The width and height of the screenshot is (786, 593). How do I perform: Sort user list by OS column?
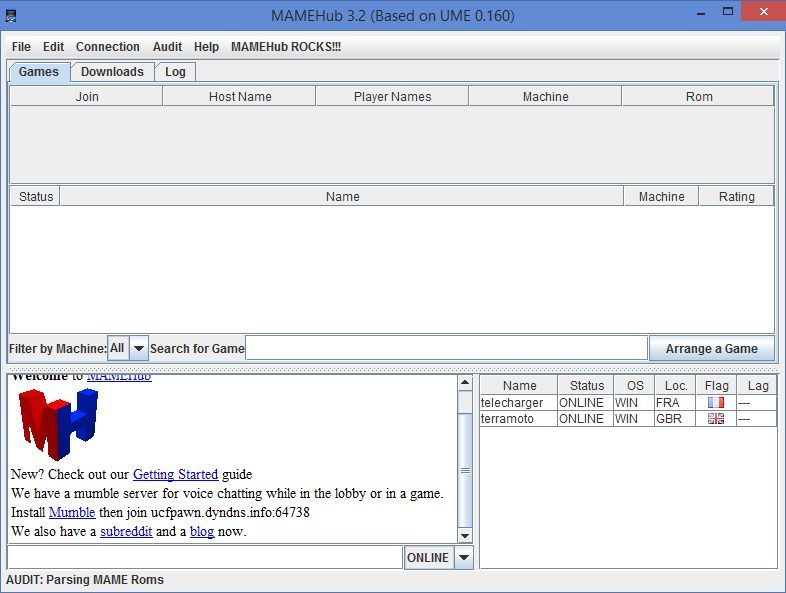tap(635, 385)
